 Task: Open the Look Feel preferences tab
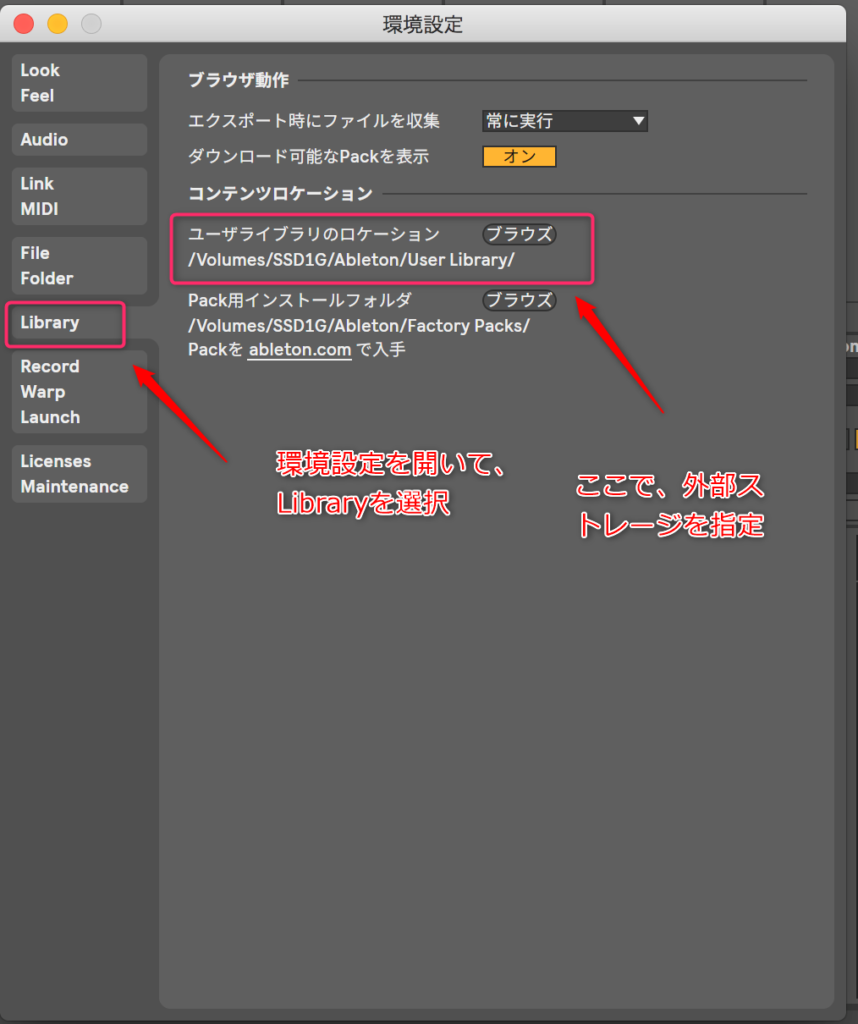[x=78, y=83]
